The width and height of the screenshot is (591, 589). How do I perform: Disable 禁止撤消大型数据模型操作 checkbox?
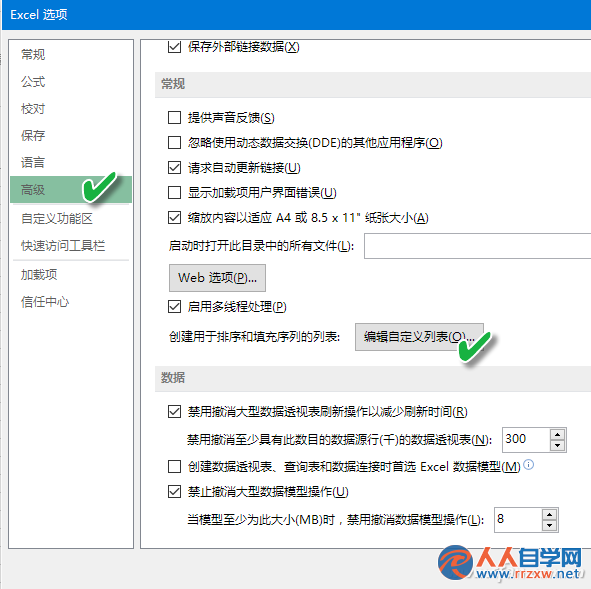point(174,491)
